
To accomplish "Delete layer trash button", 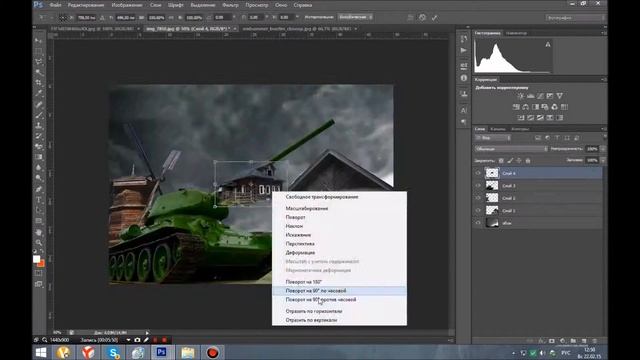I will point(594,341).
